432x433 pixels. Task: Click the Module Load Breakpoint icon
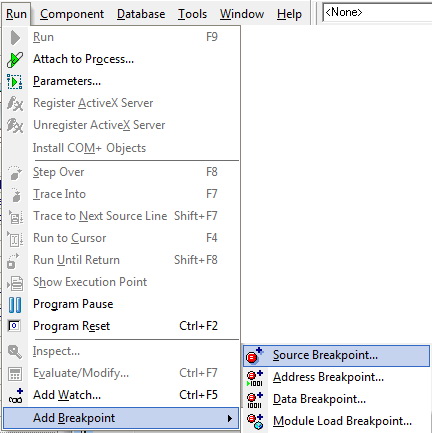(x=255, y=421)
